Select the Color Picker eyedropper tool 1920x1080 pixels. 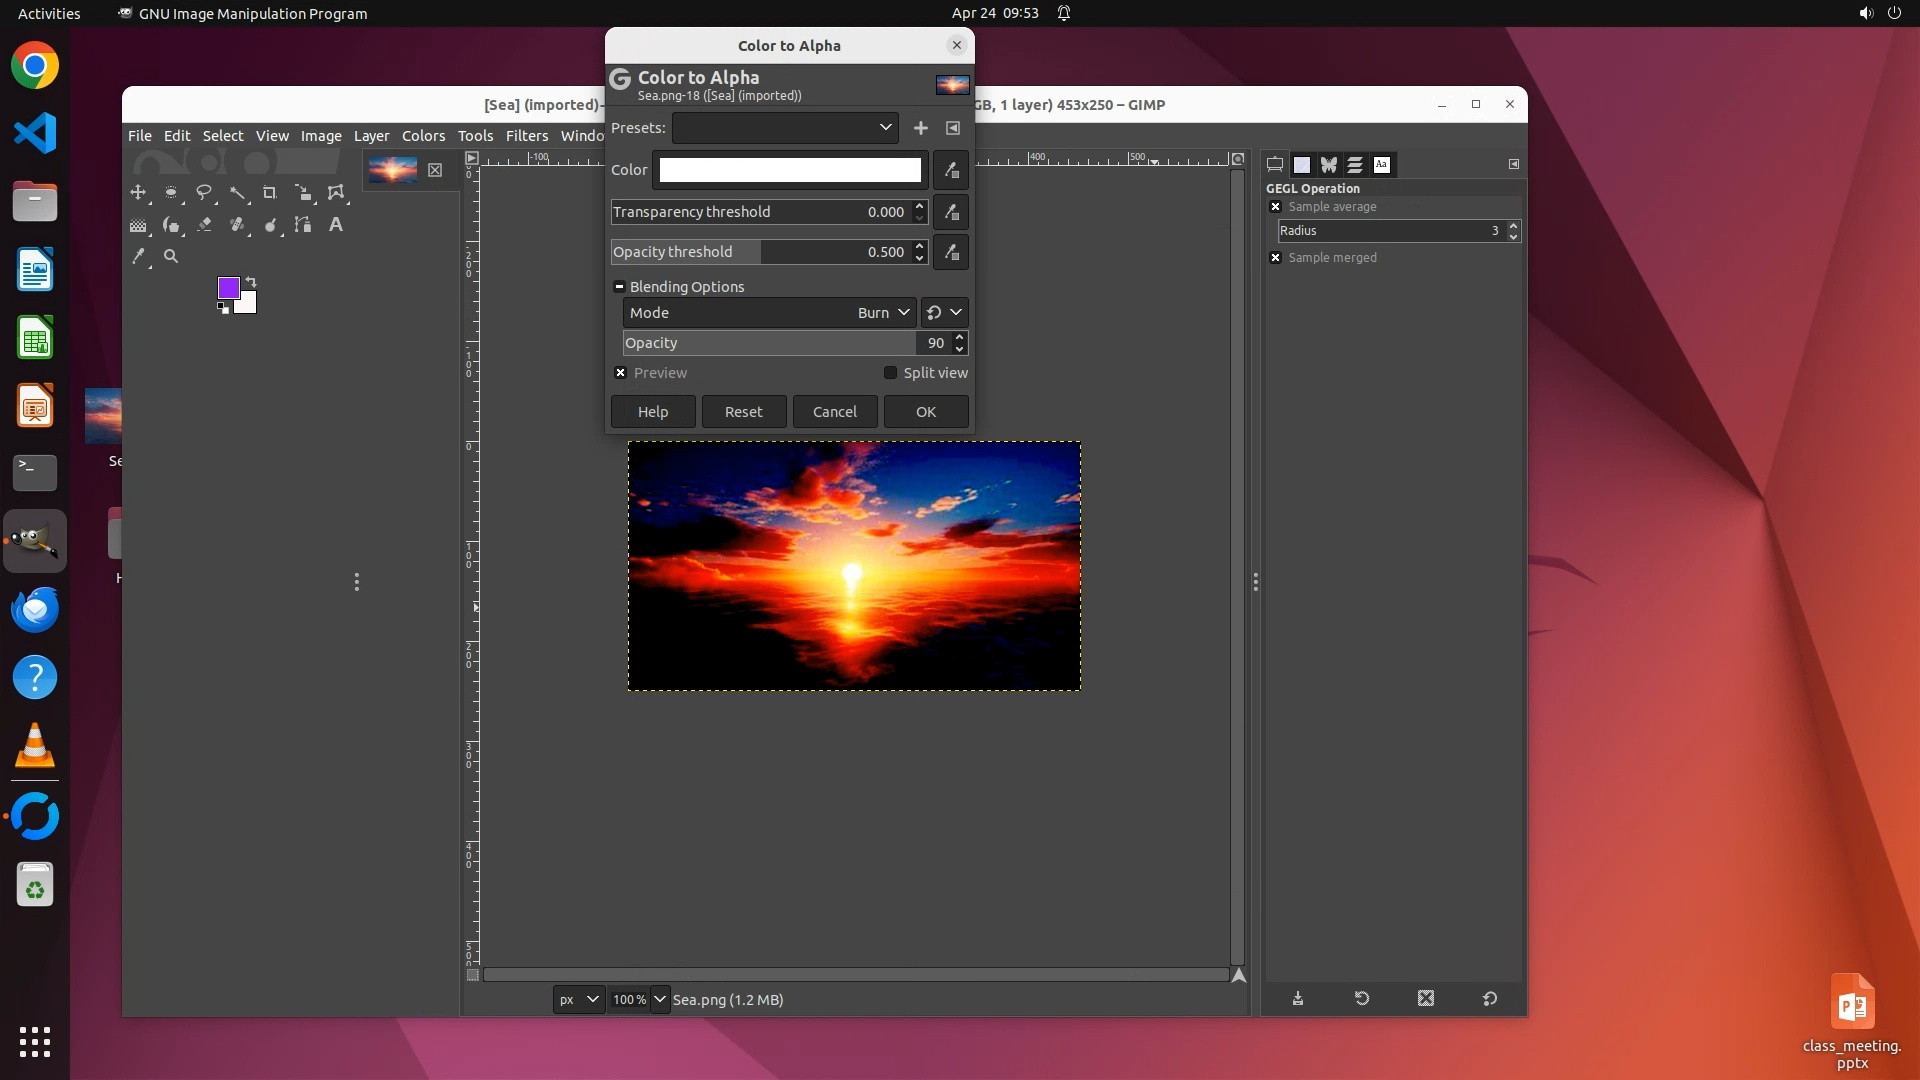(138, 256)
